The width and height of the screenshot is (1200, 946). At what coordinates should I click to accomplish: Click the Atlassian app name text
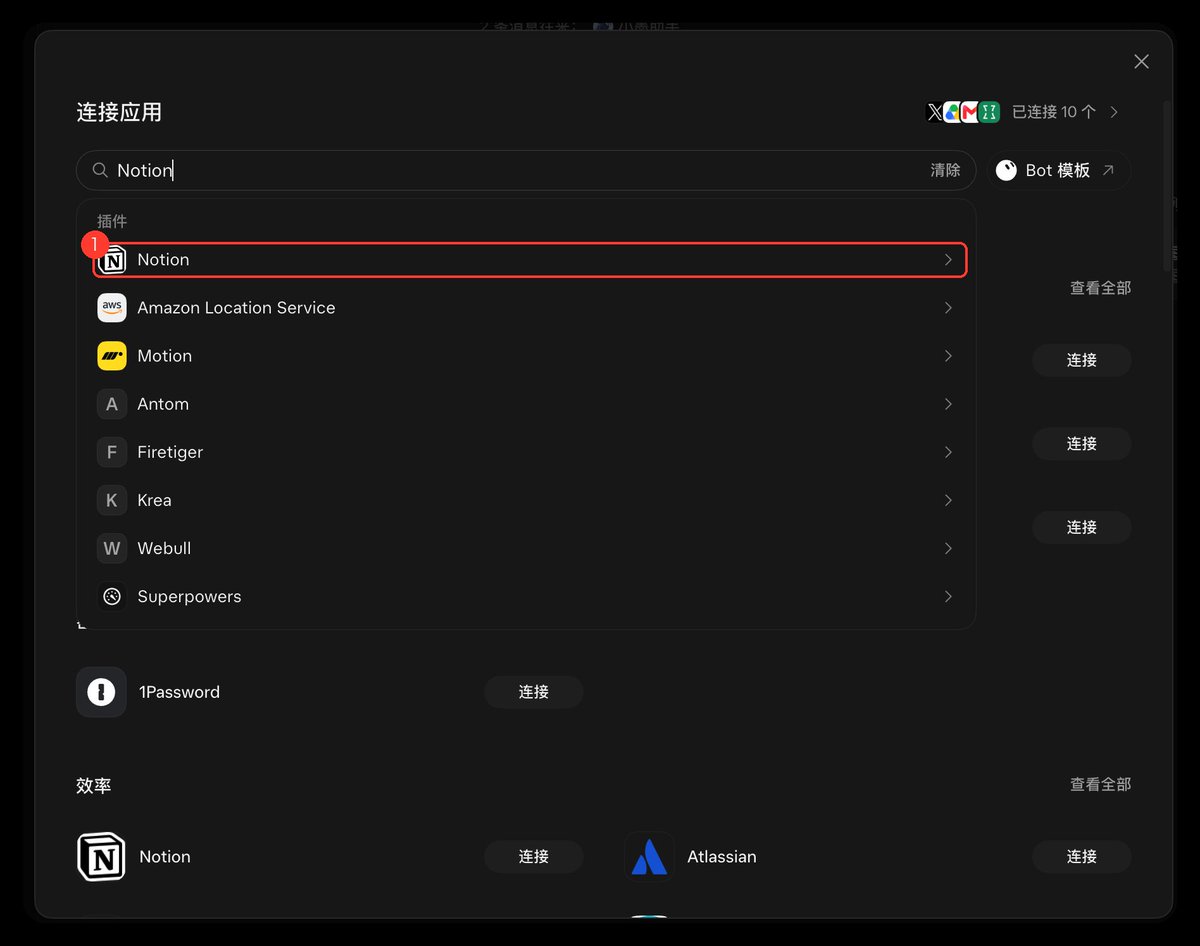(x=722, y=857)
